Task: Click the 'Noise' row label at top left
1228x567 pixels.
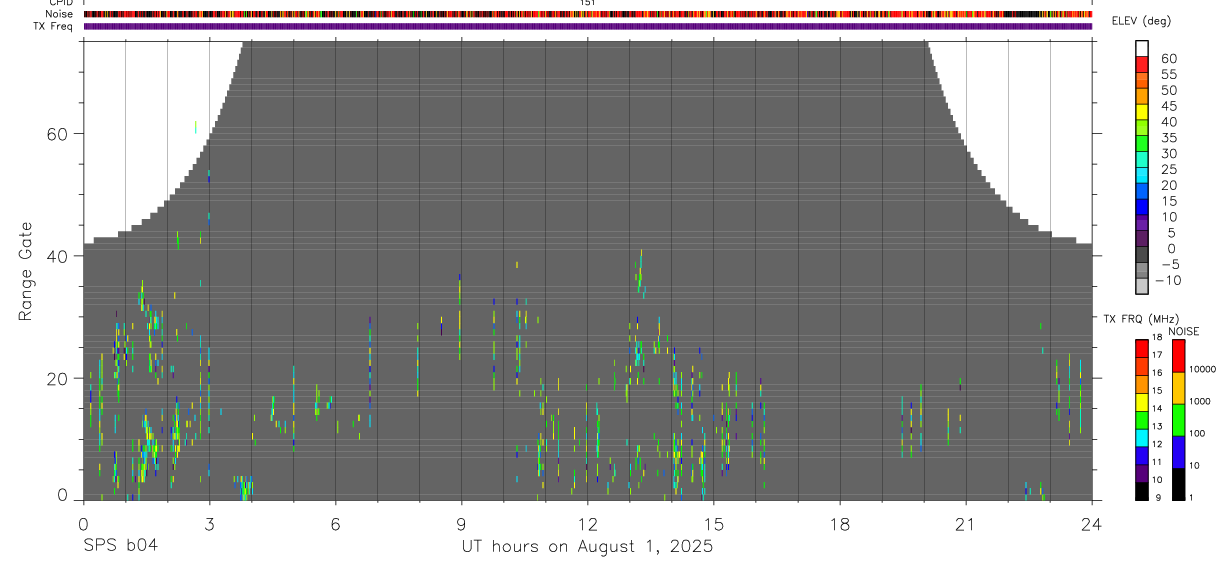Action: click(x=60, y=14)
